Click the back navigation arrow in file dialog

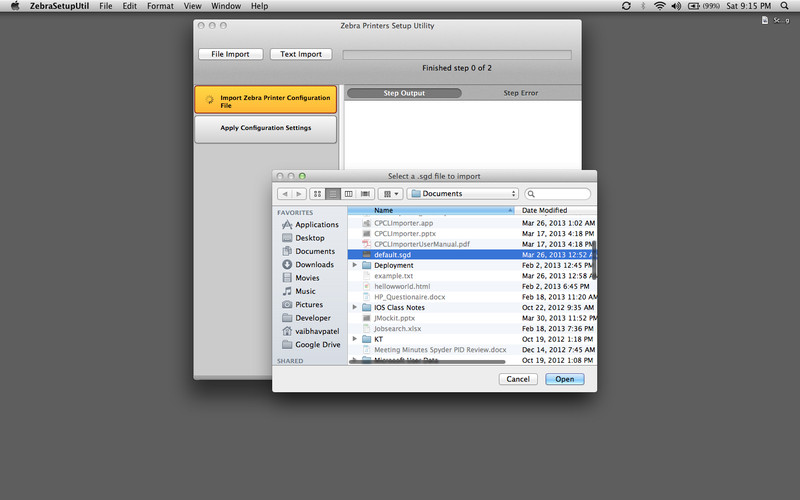285,194
